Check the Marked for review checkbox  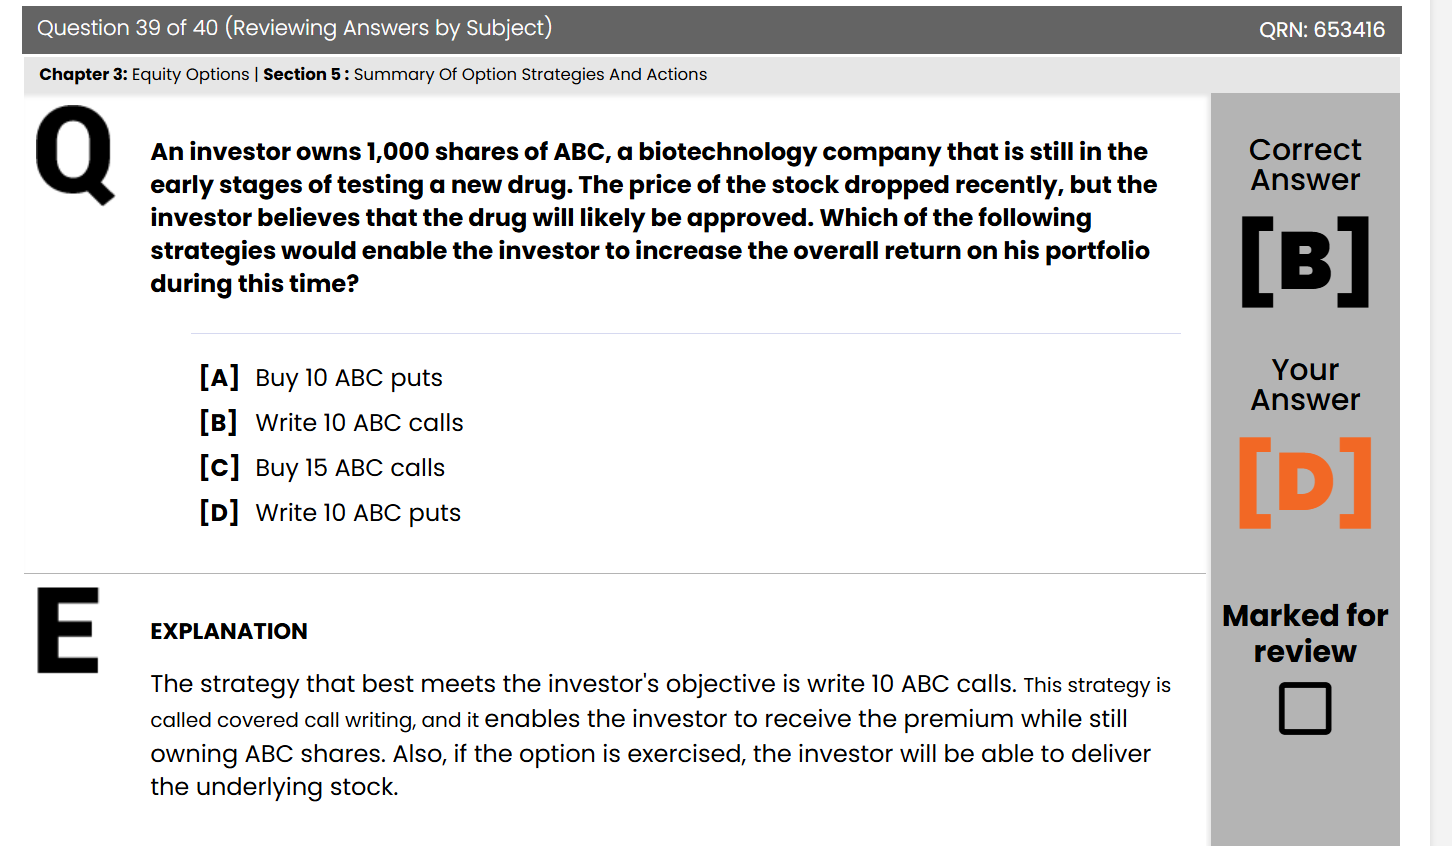click(1304, 708)
